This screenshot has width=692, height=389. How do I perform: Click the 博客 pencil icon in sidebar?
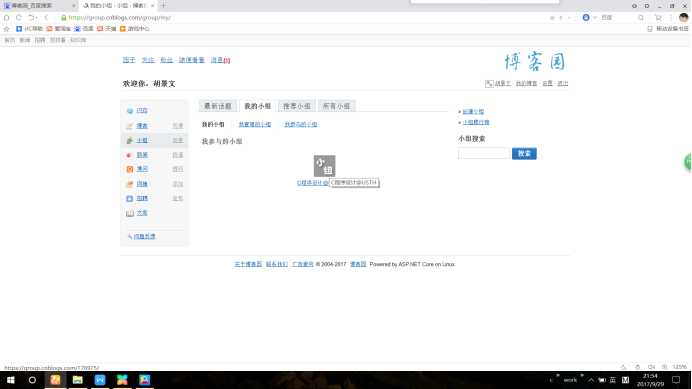(129, 126)
